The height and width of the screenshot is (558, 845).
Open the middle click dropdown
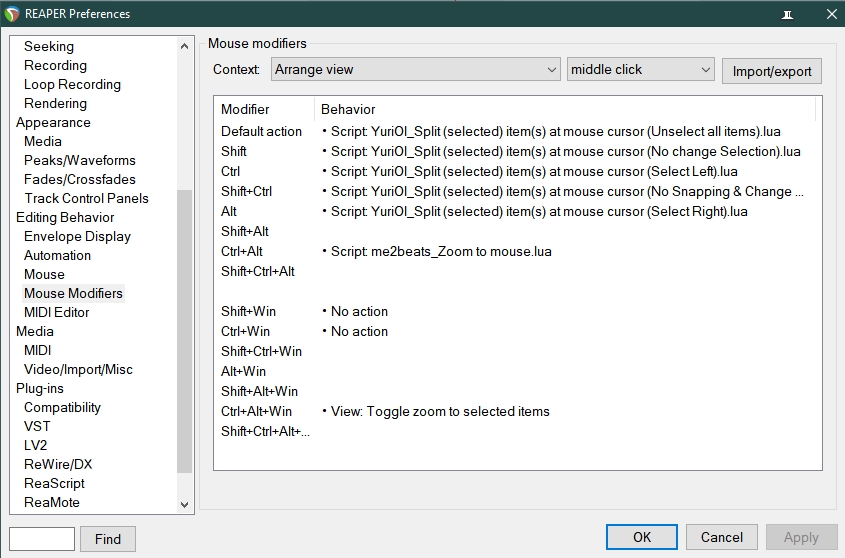(640, 70)
